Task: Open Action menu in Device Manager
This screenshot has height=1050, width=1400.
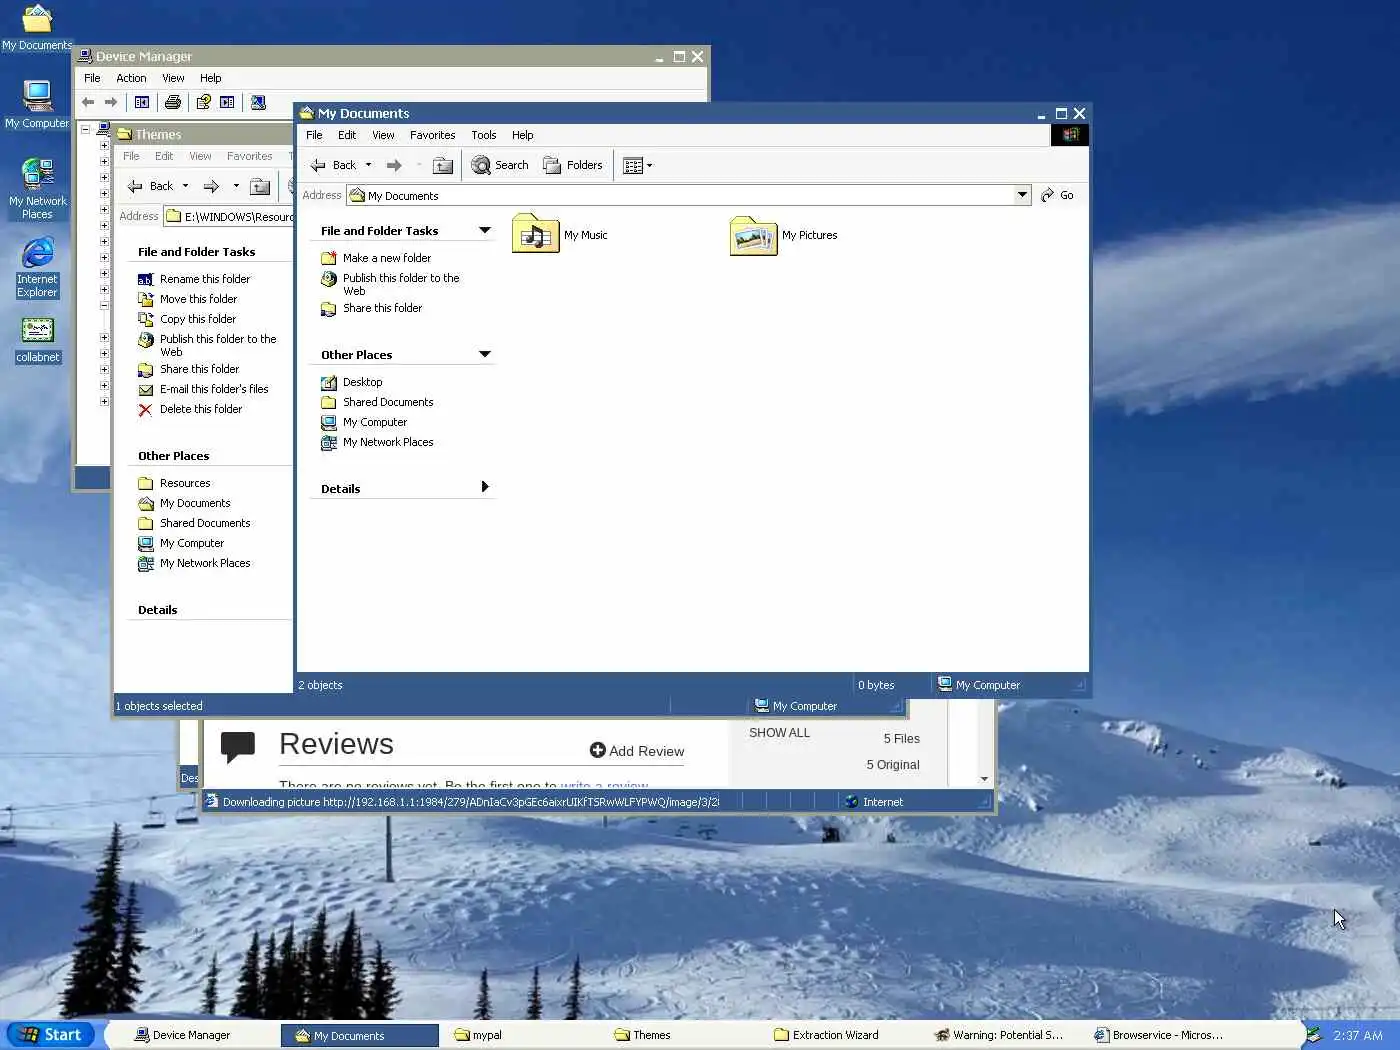Action: 131,78
